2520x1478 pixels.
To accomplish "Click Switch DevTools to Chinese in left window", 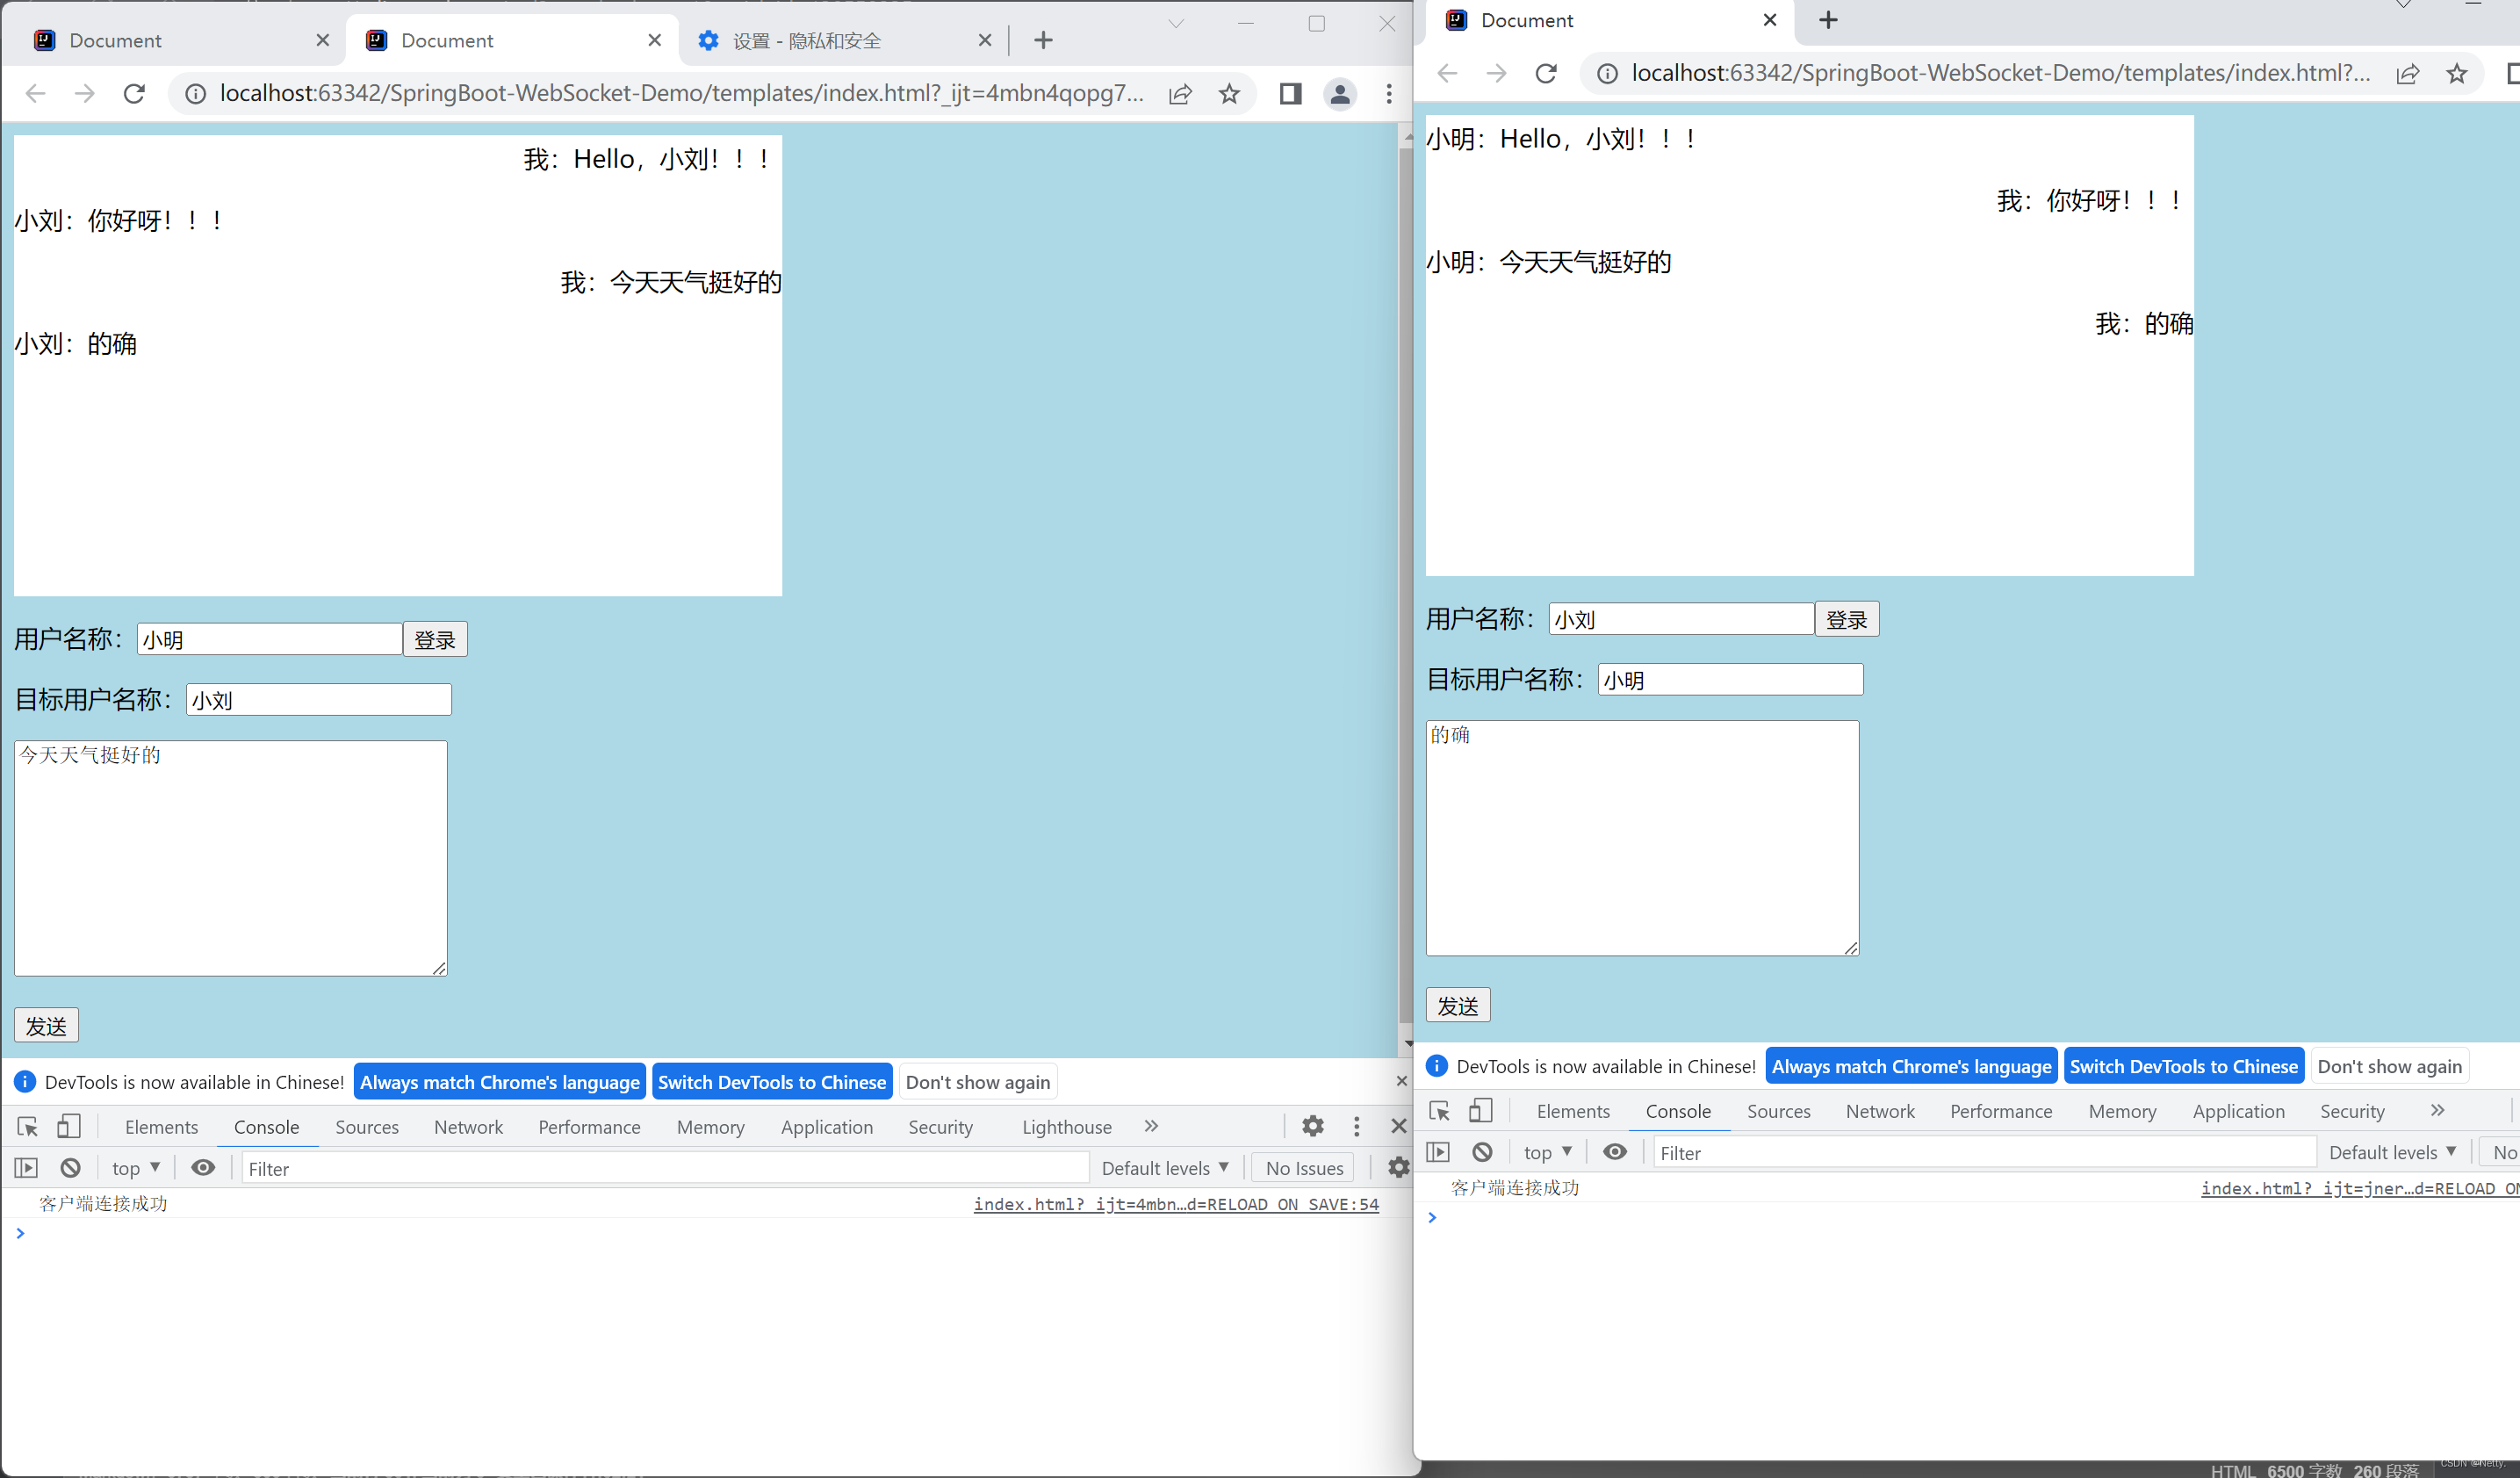I will tap(772, 1082).
